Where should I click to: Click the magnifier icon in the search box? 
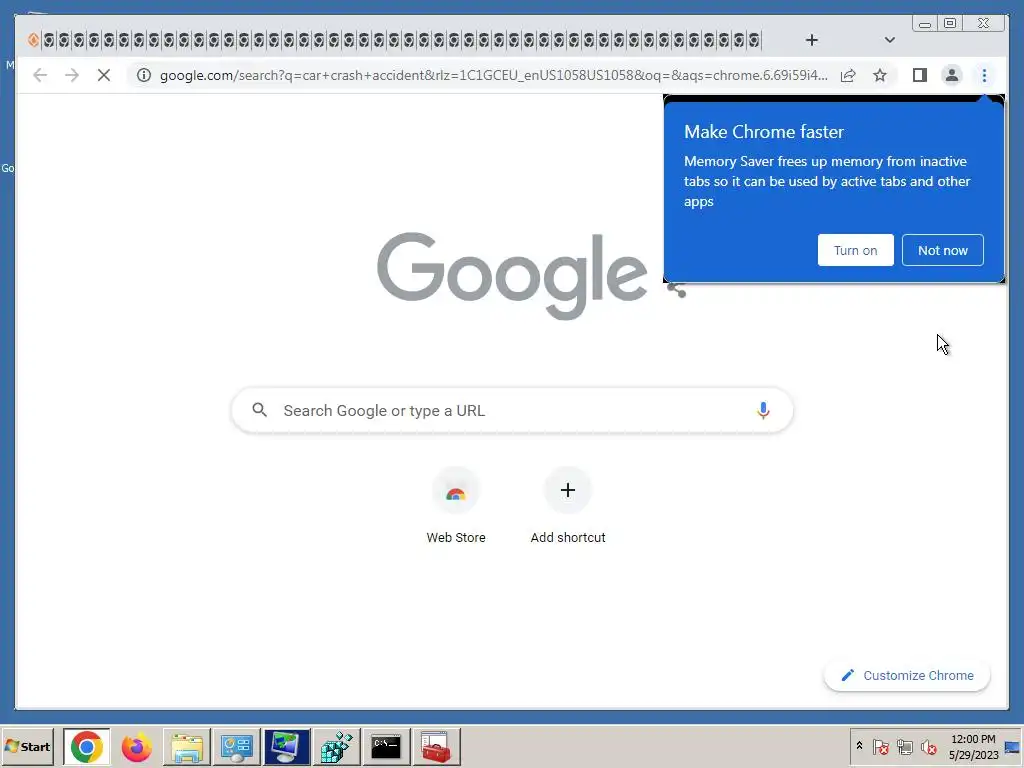[259, 409]
